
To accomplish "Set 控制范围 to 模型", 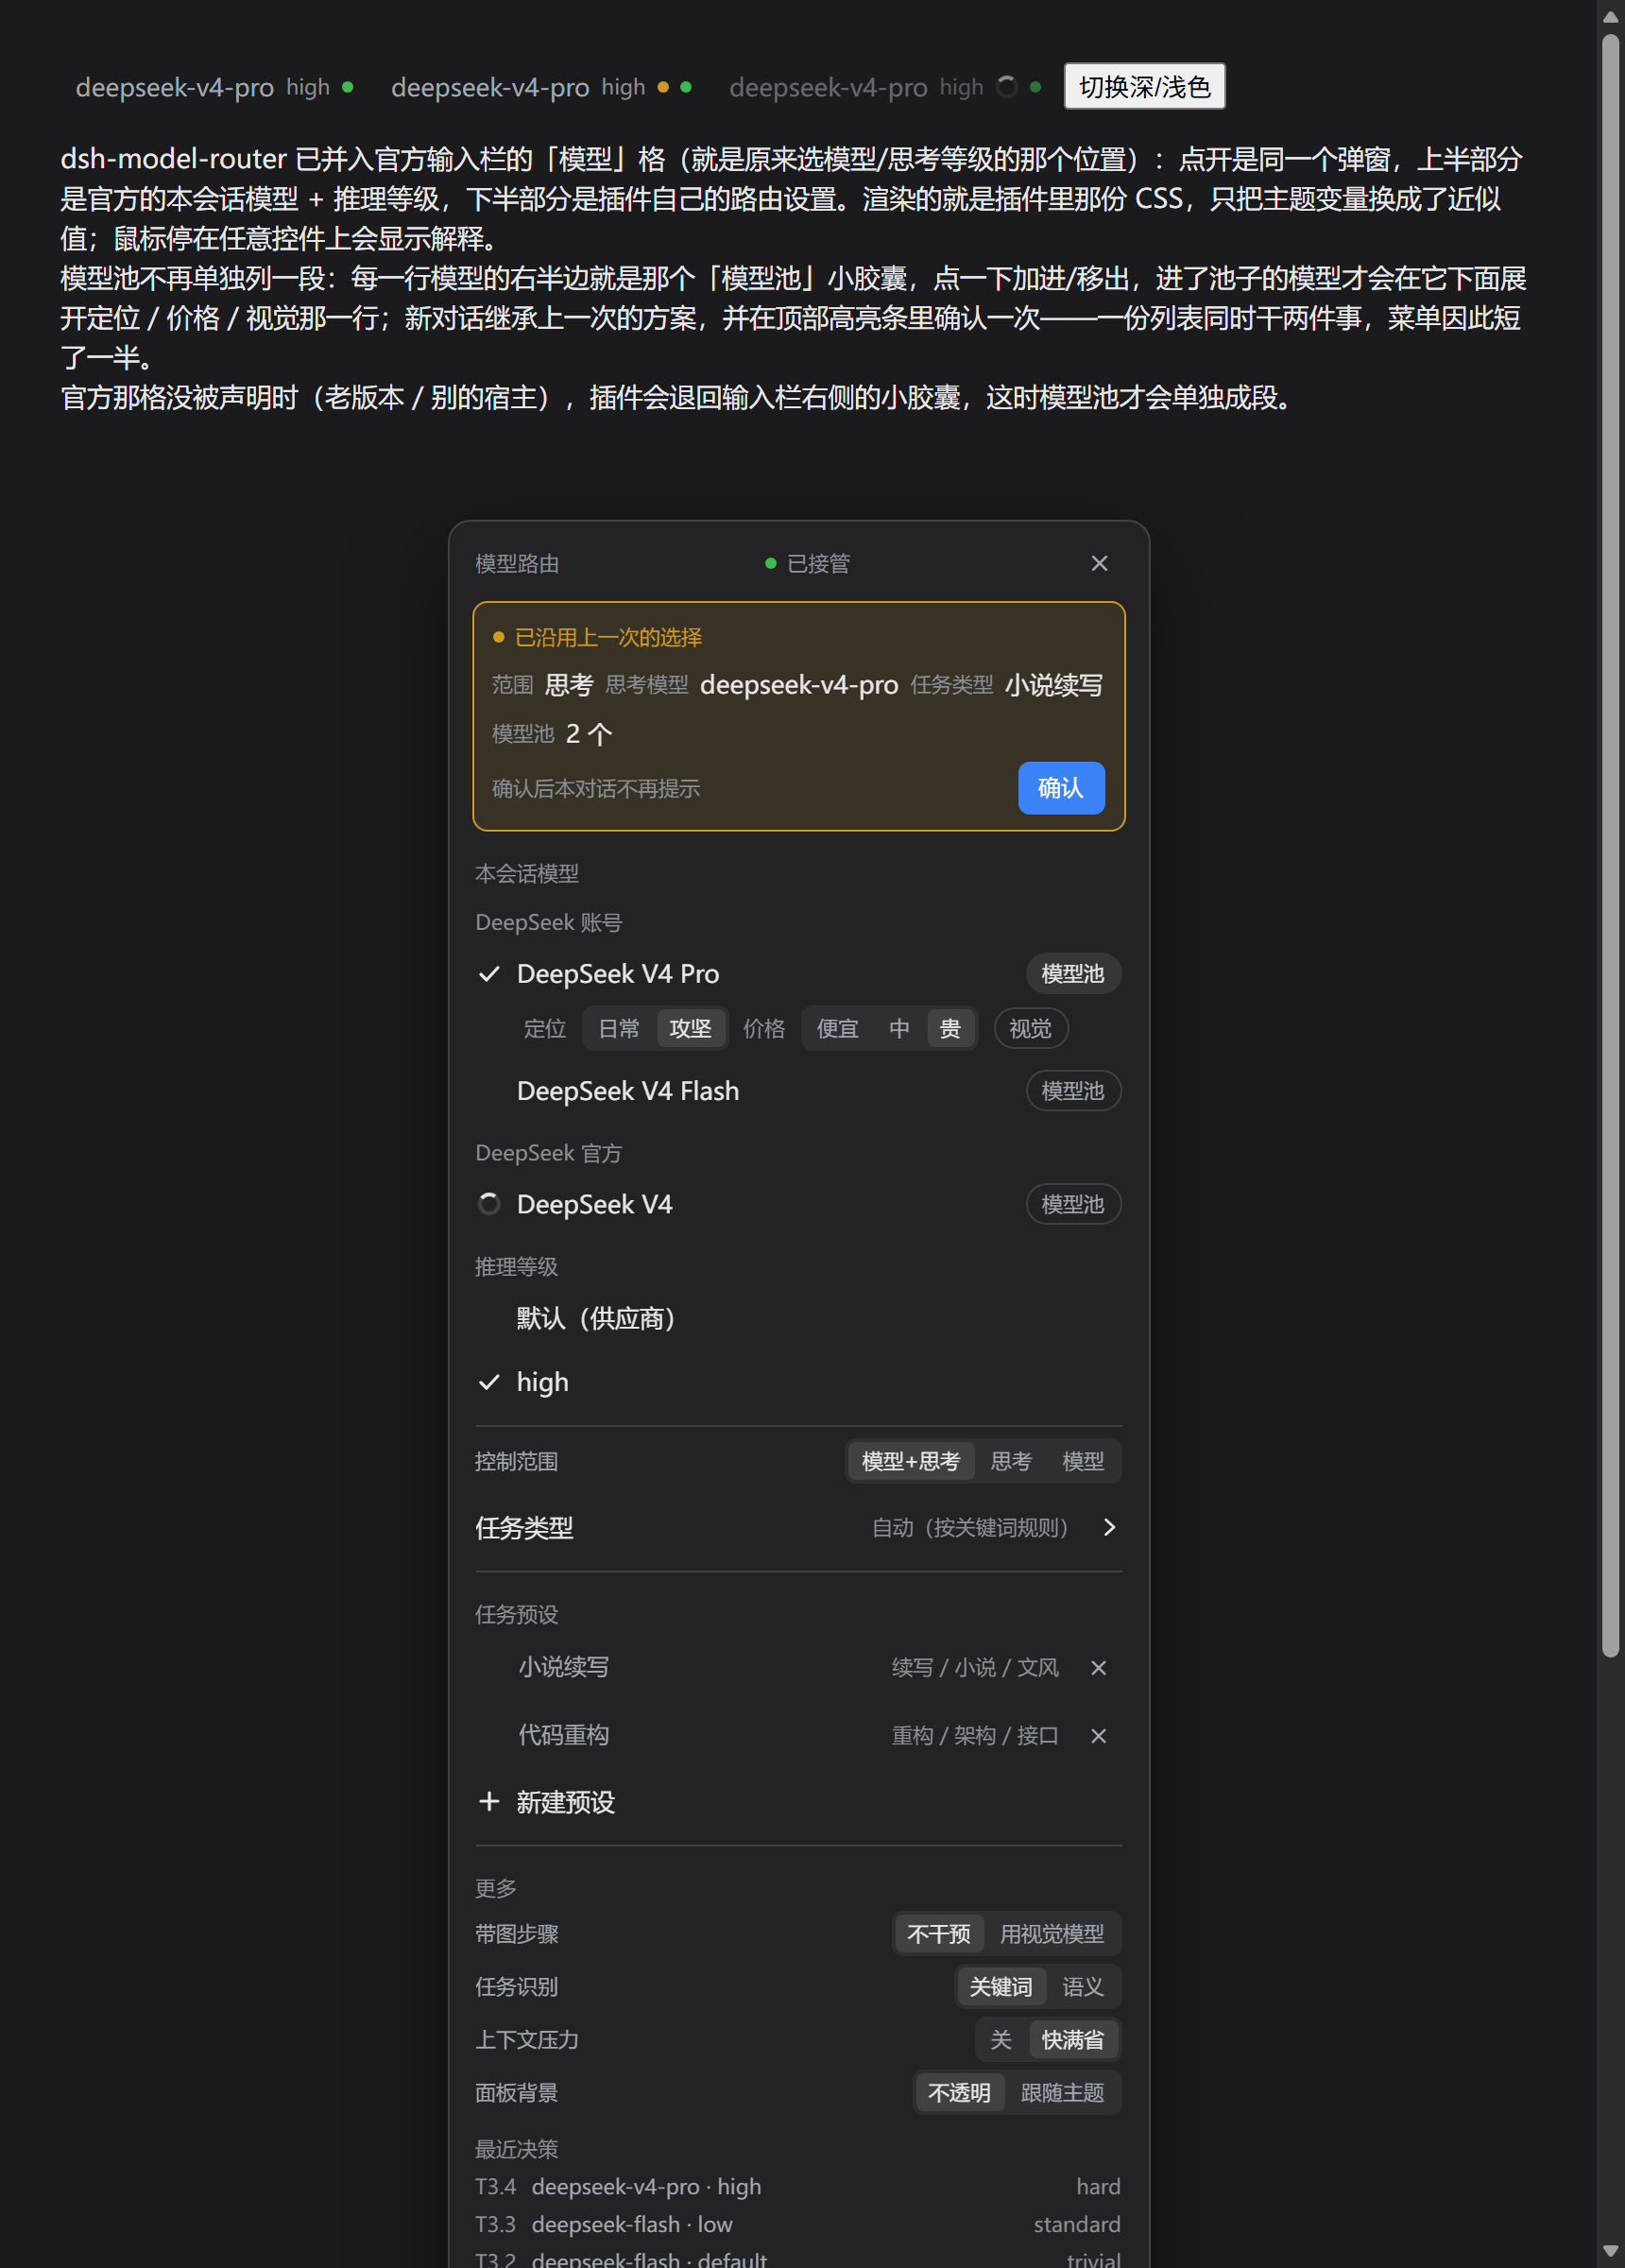I will tap(1083, 1462).
